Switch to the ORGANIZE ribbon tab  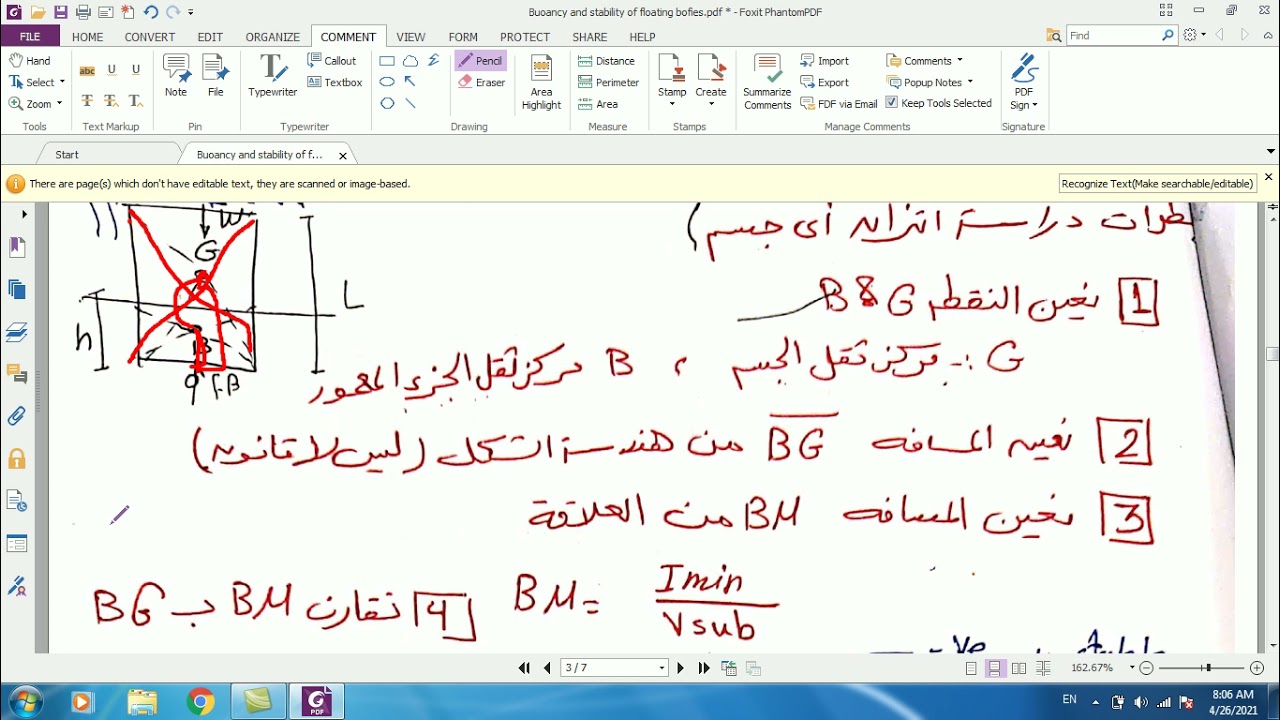pos(273,37)
